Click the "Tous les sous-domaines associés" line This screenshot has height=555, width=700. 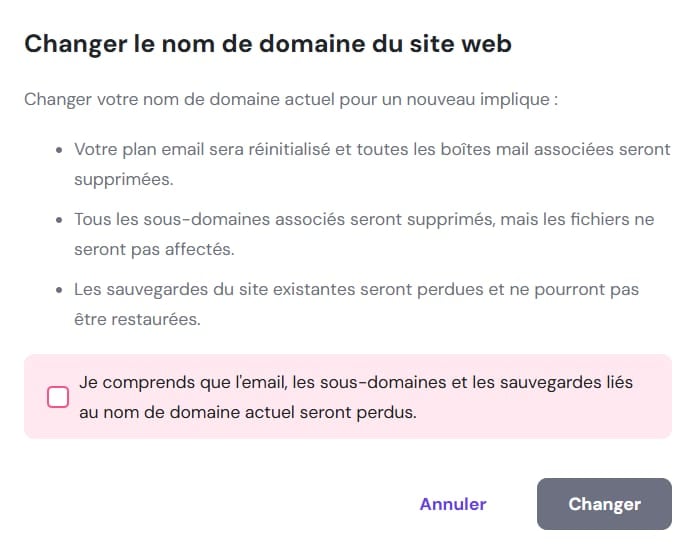363,219
